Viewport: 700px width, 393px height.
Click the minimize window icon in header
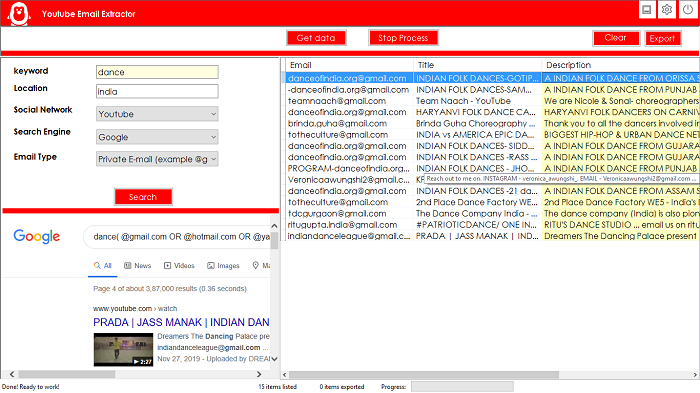point(646,9)
